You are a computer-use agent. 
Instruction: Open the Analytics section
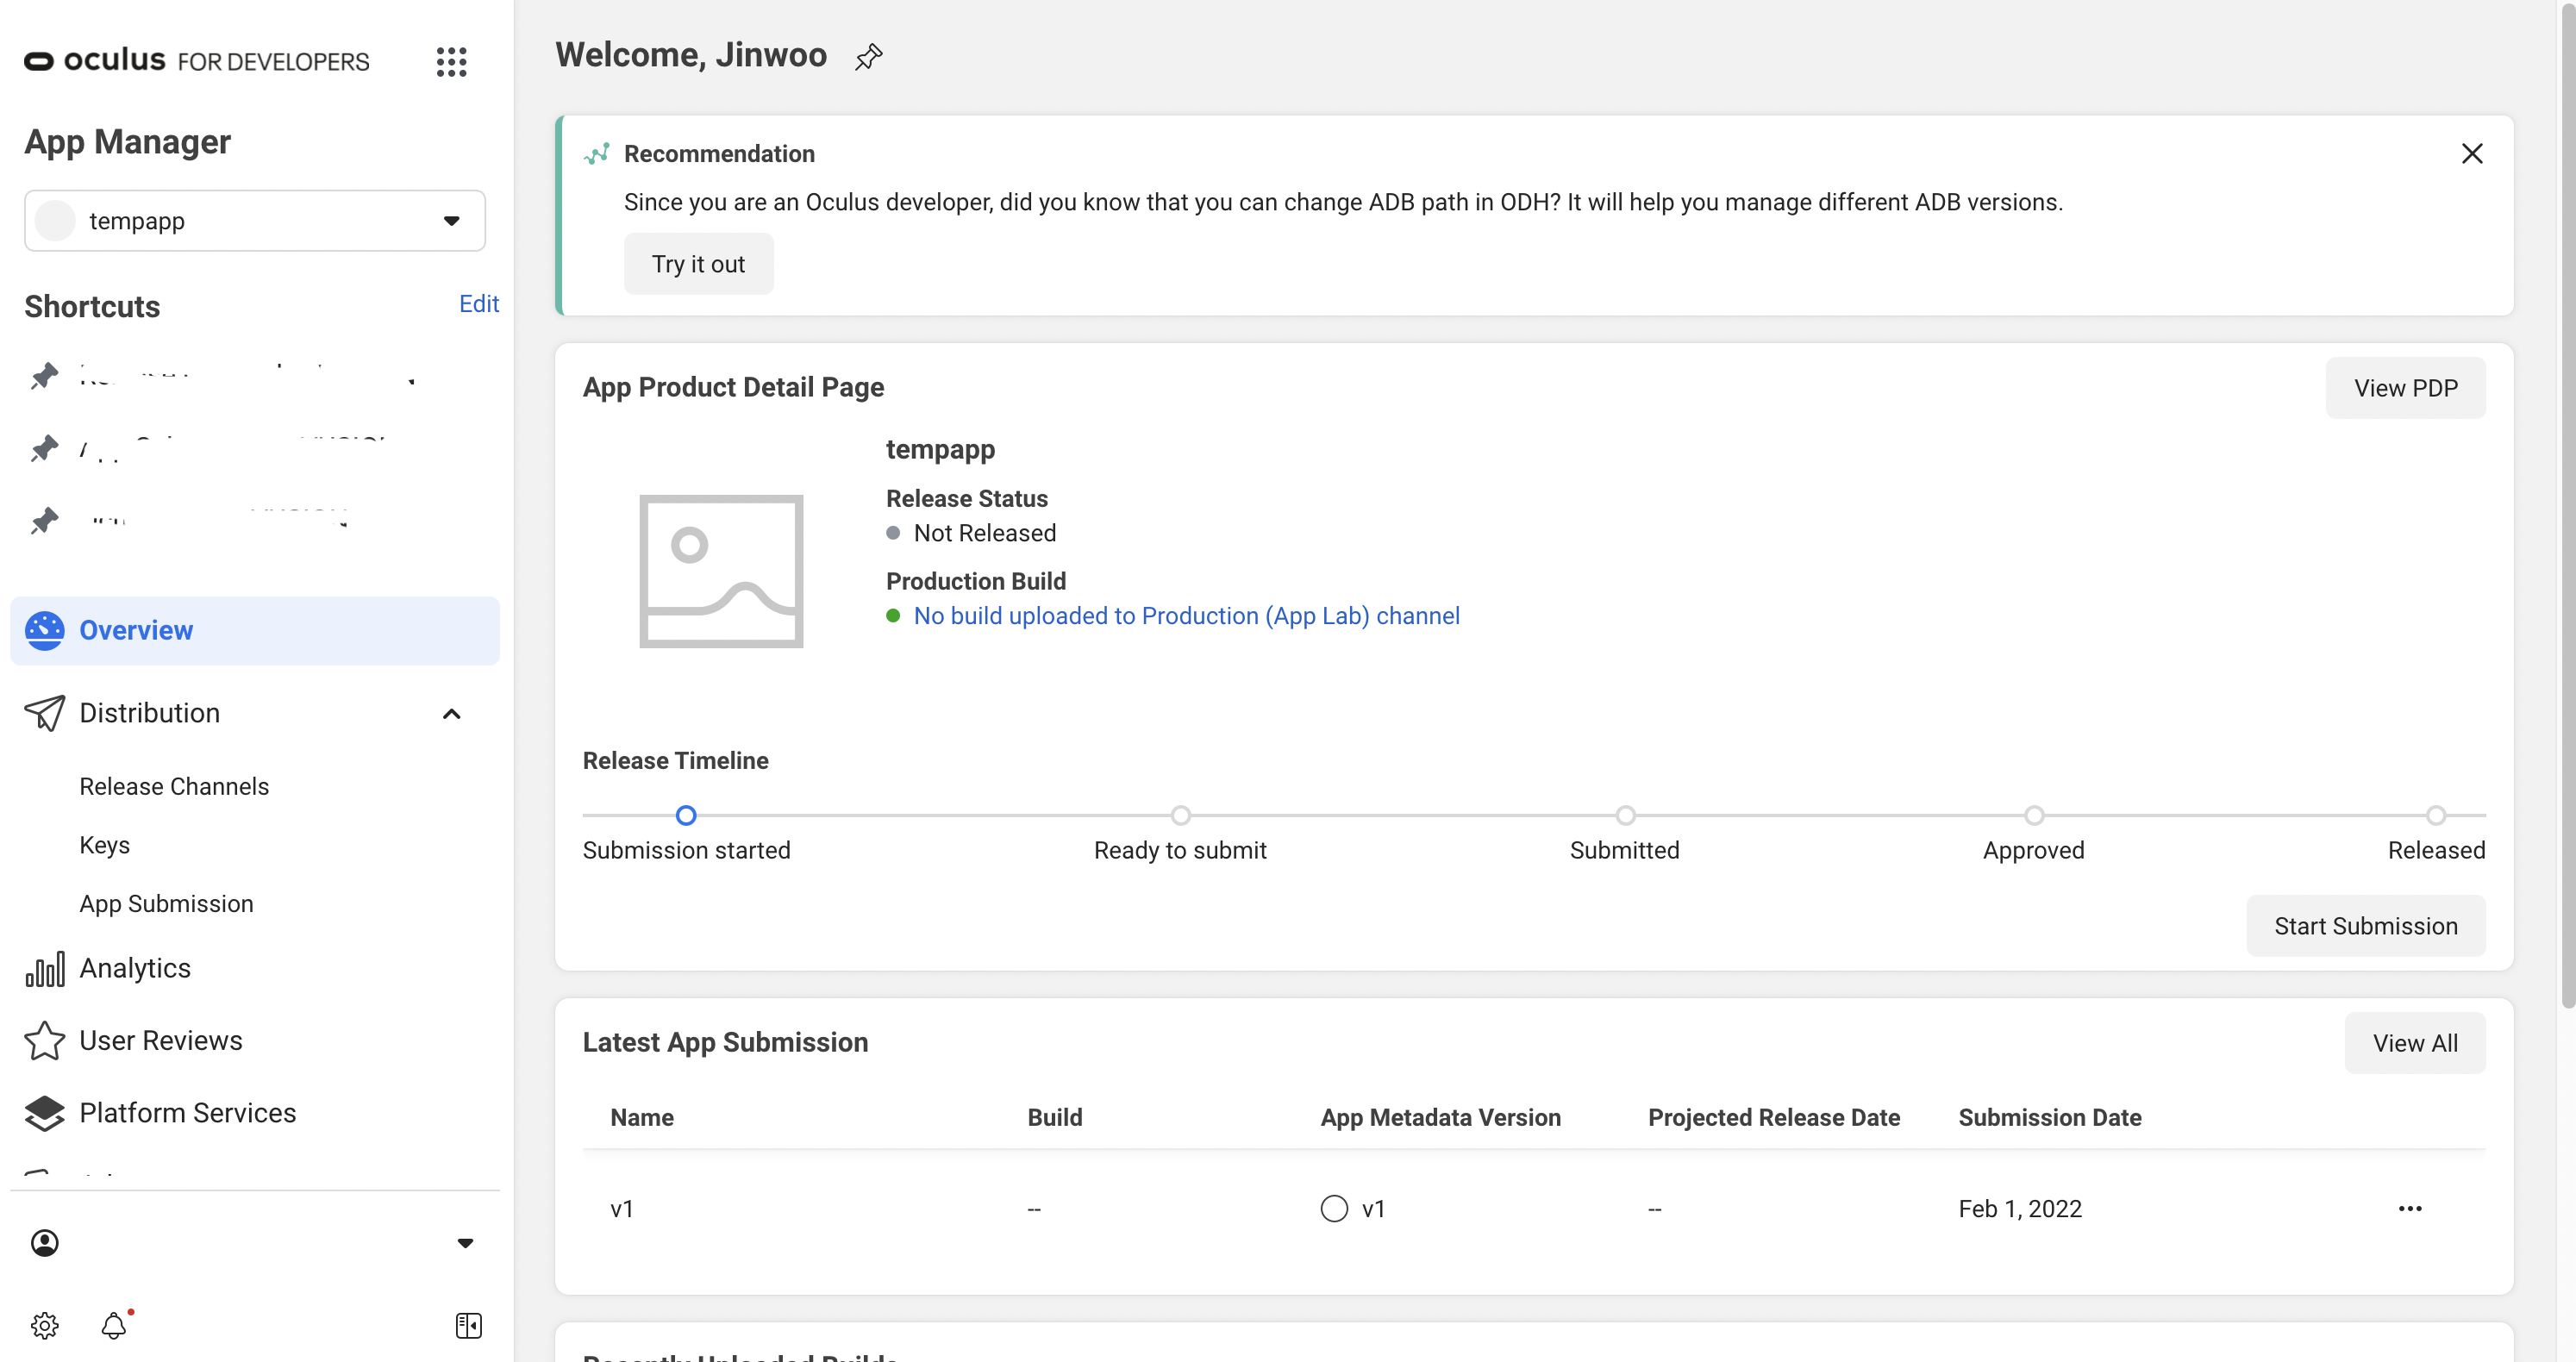(135, 968)
